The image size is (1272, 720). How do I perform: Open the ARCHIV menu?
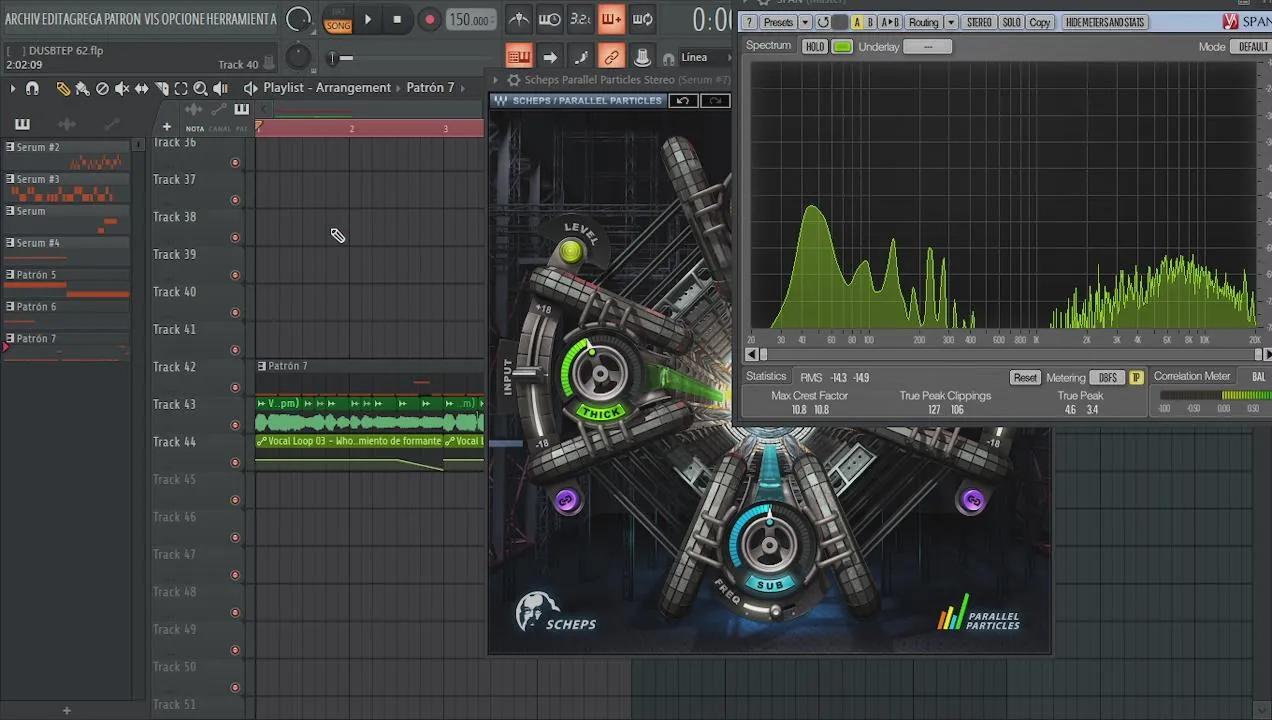23,19
